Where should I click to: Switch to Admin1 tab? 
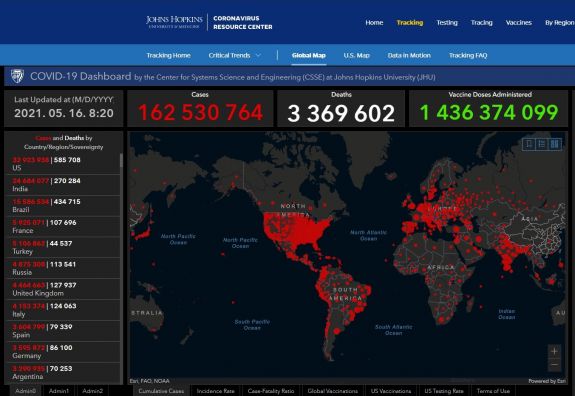59,391
